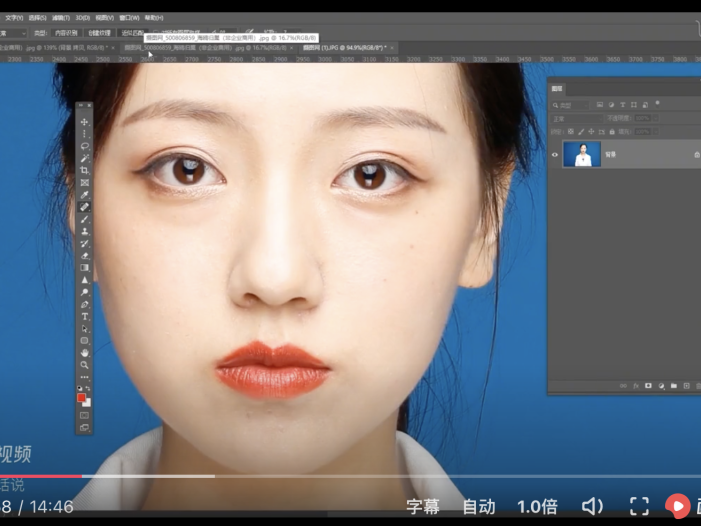Open the 选择(S) menu
The image size is (701, 526).
coord(37,18)
